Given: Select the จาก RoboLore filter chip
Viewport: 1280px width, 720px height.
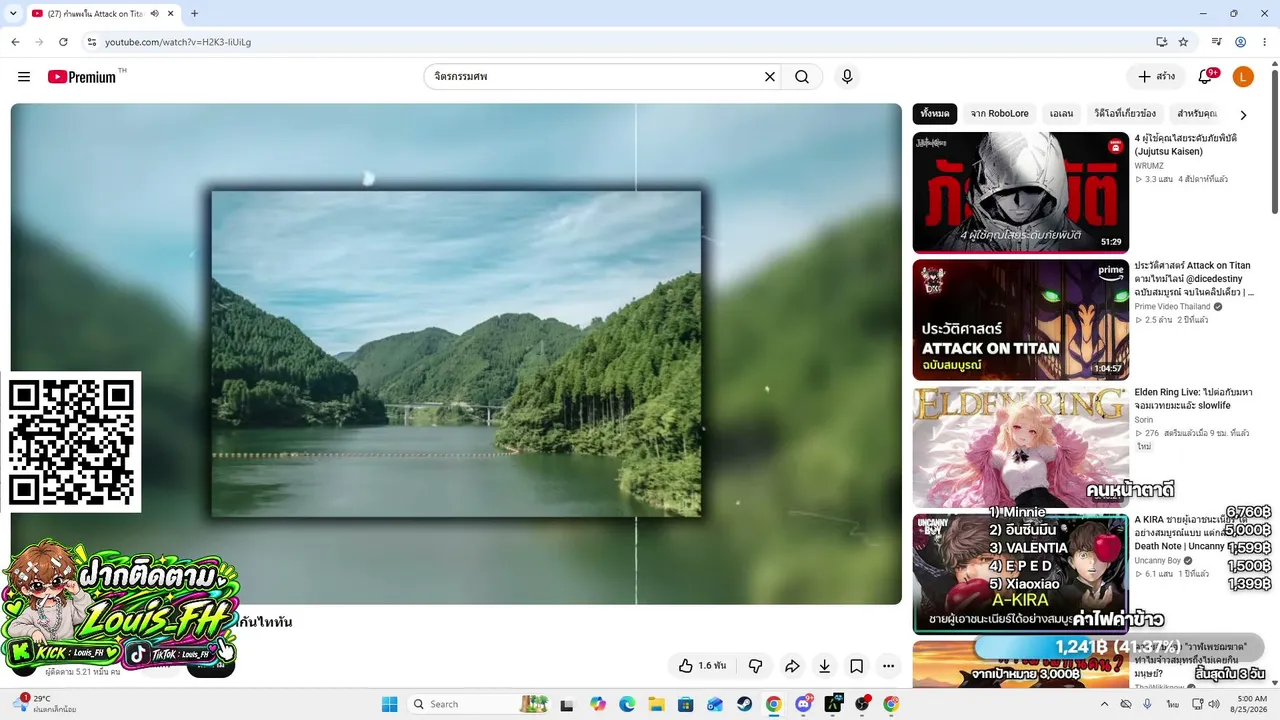Looking at the screenshot, I should tap(1000, 114).
